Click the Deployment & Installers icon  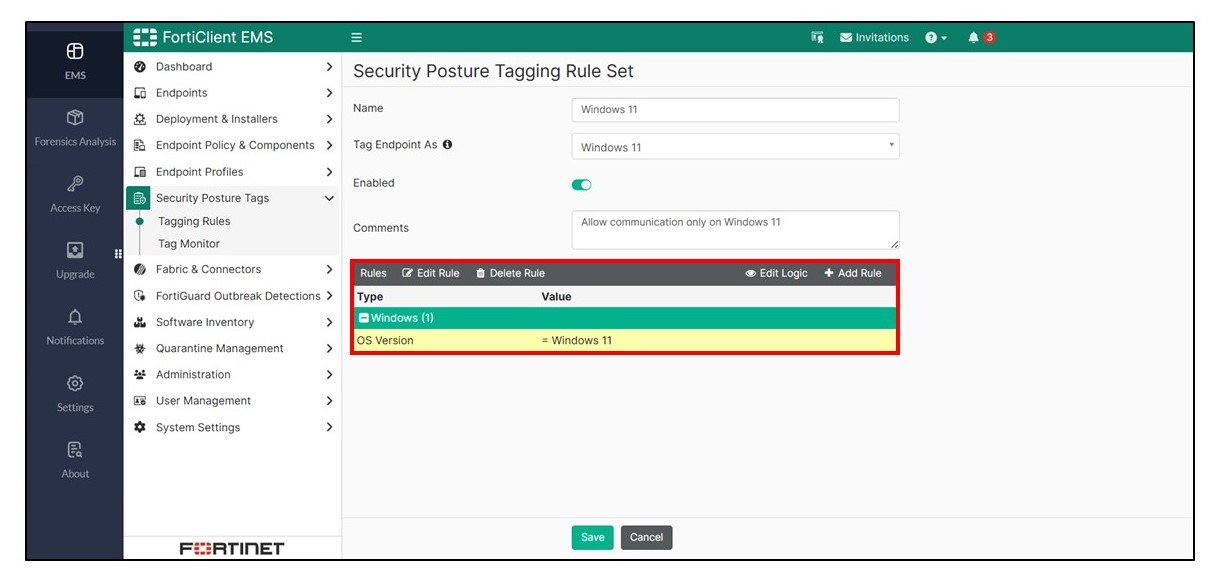(x=140, y=119)
